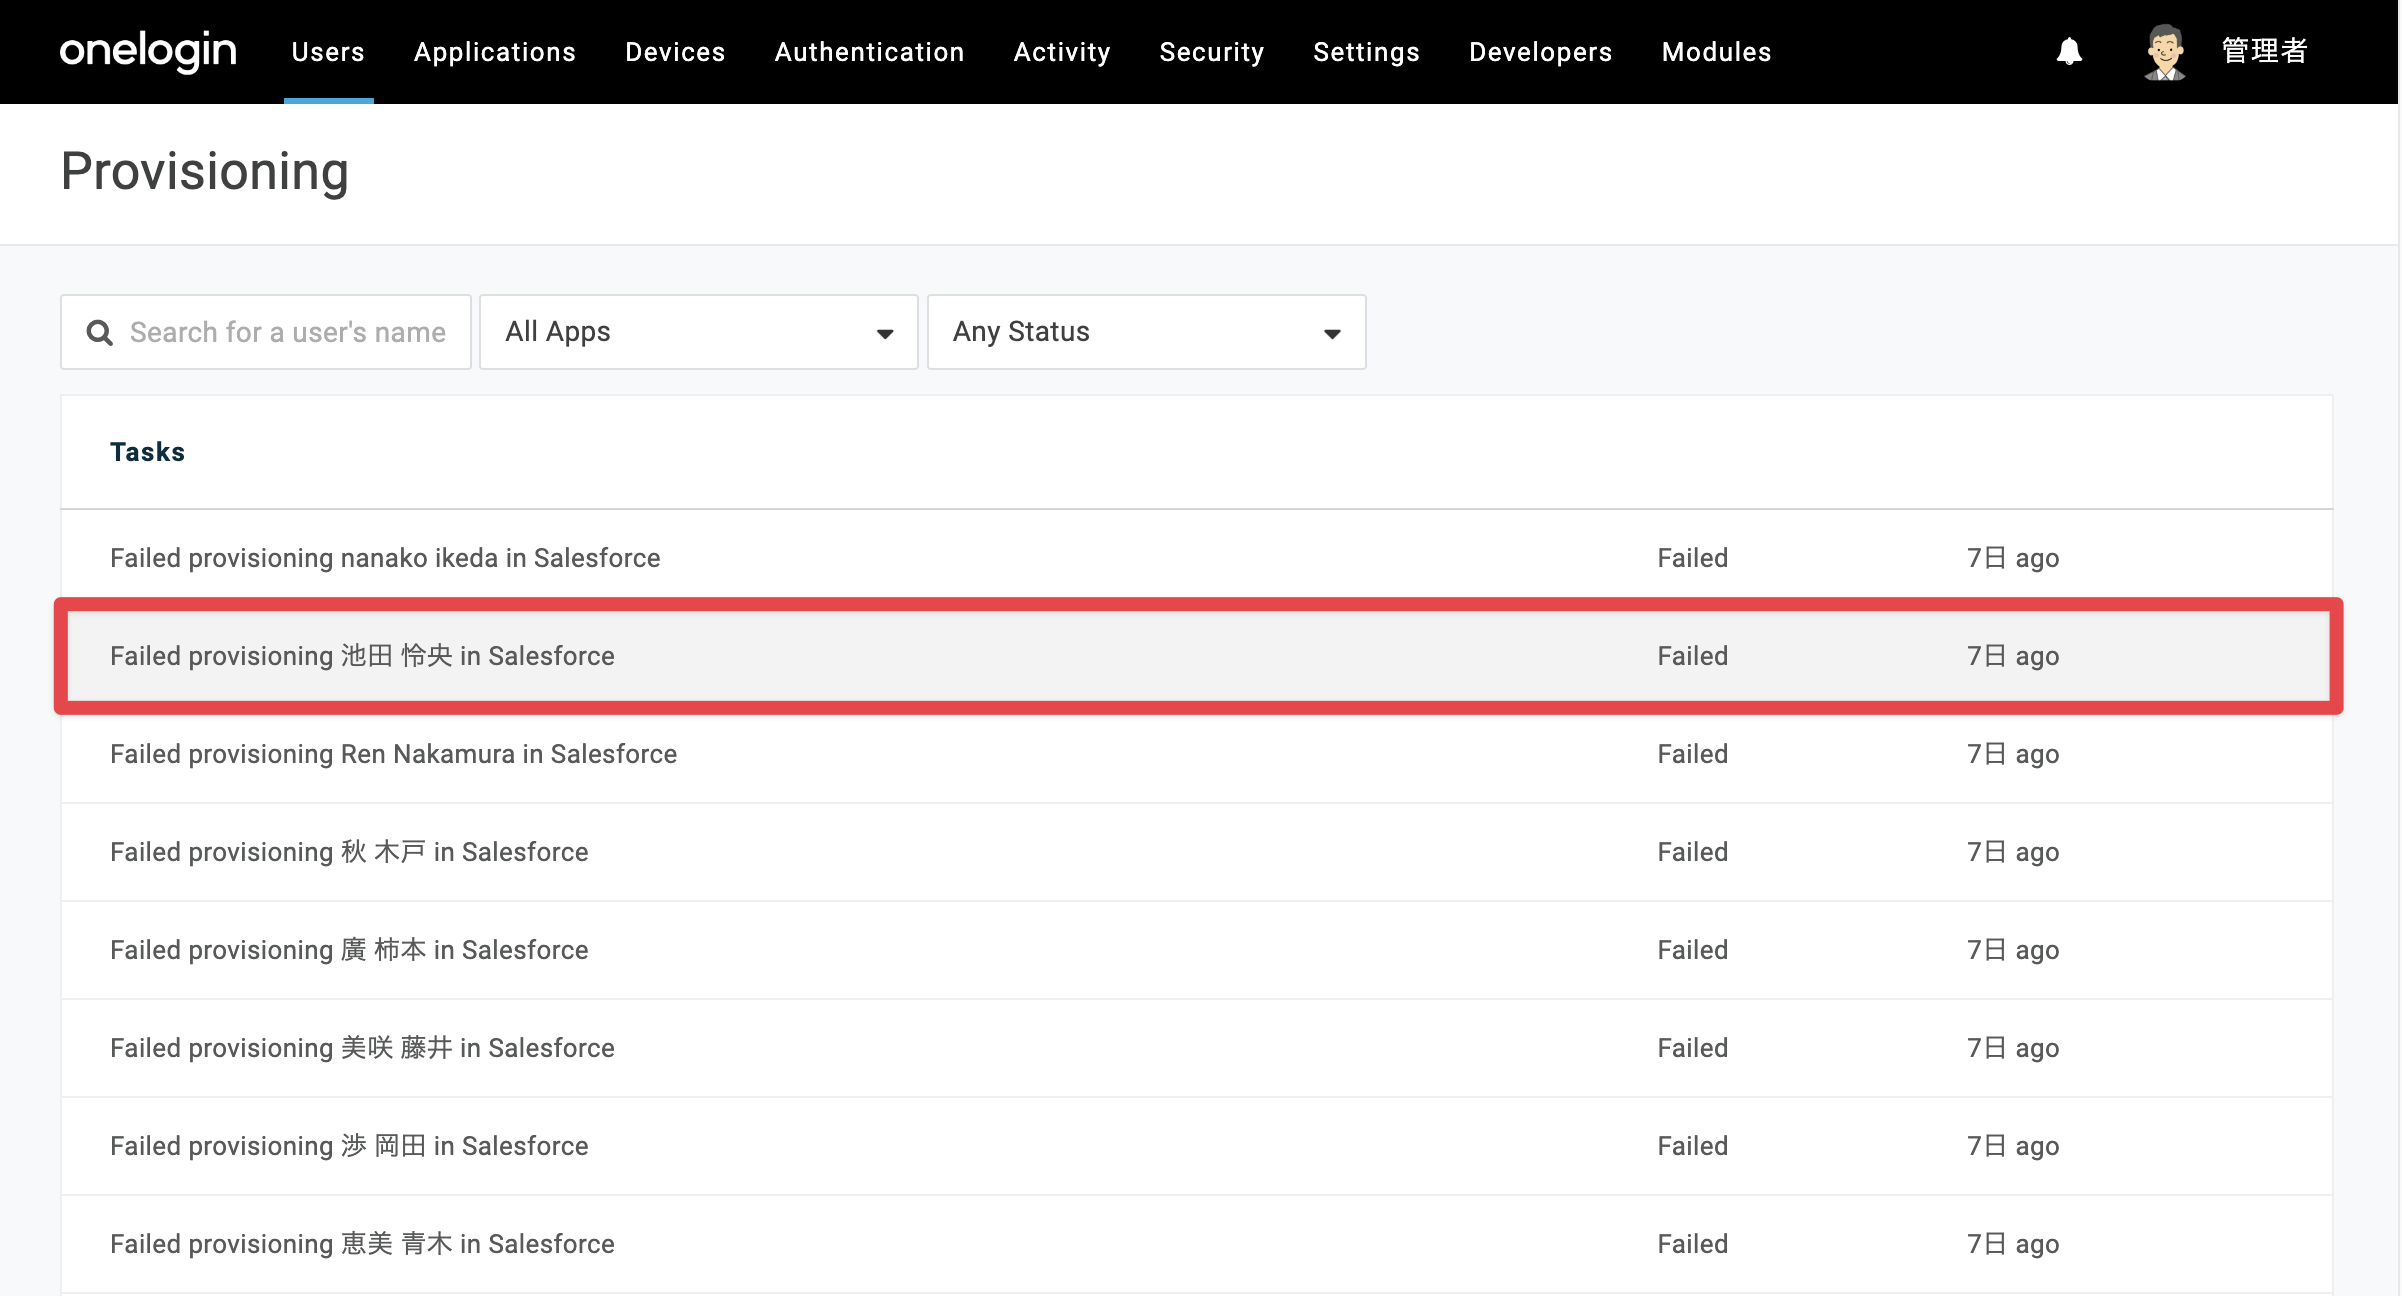Screen dimensions: 2402x1296
Task: Click Failed status in Ren Nakamura row
Action: (x=1692, y=754)
